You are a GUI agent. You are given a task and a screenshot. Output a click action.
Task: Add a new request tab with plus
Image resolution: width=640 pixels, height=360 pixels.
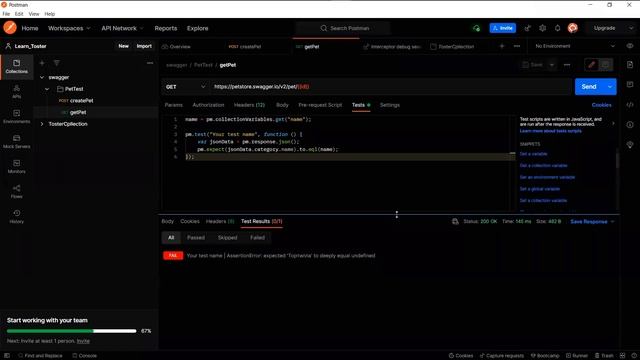[502, 46]
